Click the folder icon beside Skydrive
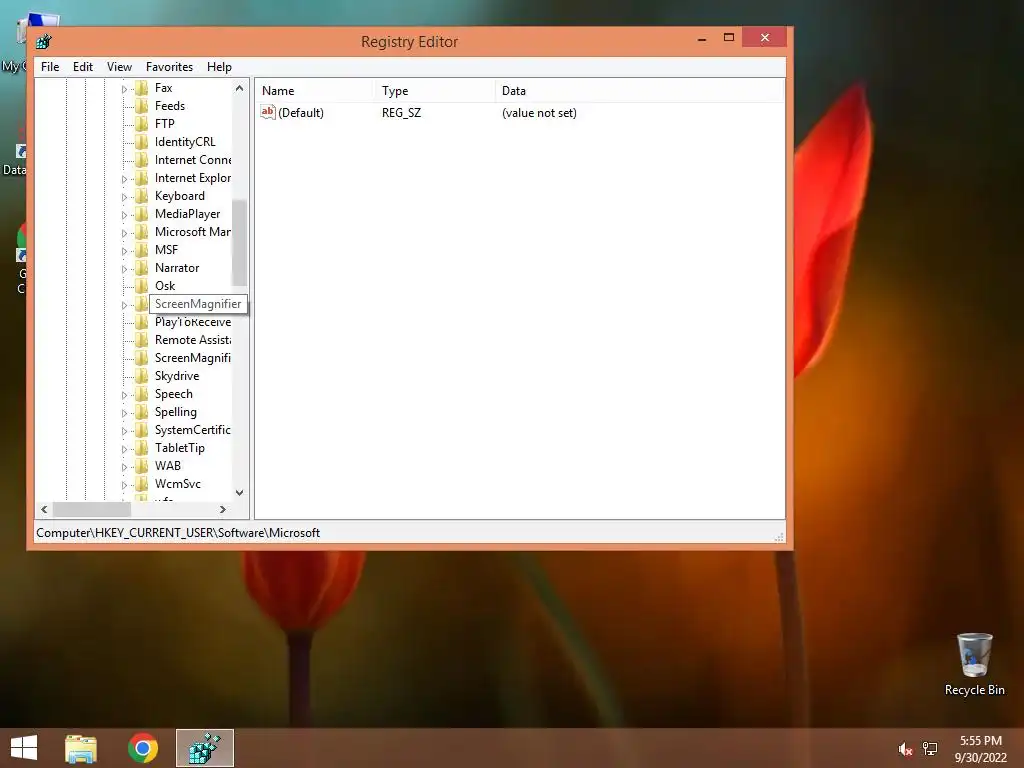The height and width of the screenshot is (768, 1024). [141, 376]
